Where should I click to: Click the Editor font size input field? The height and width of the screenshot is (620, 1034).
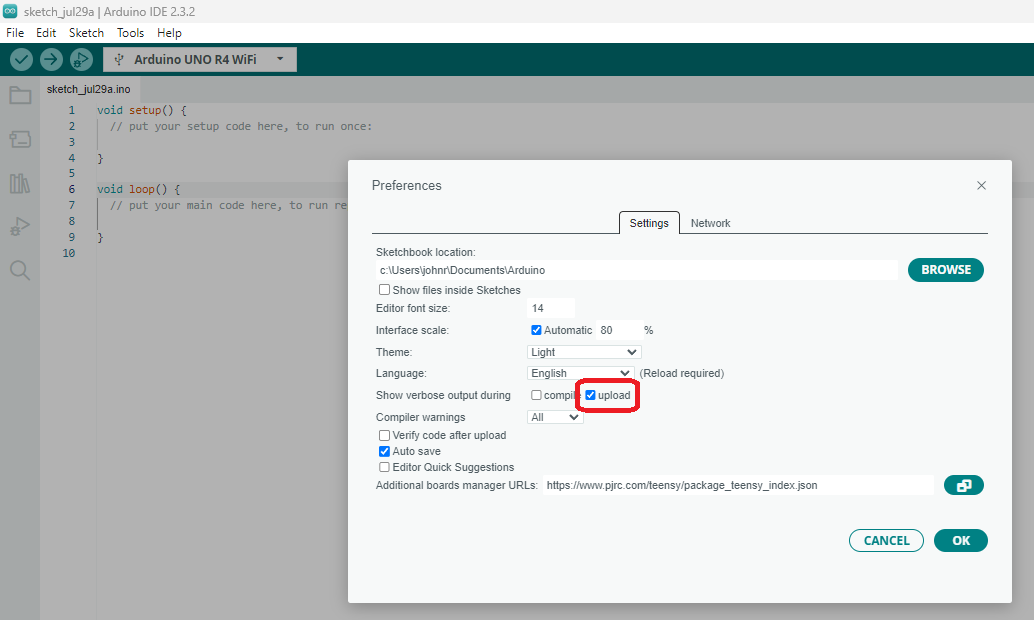551,308
